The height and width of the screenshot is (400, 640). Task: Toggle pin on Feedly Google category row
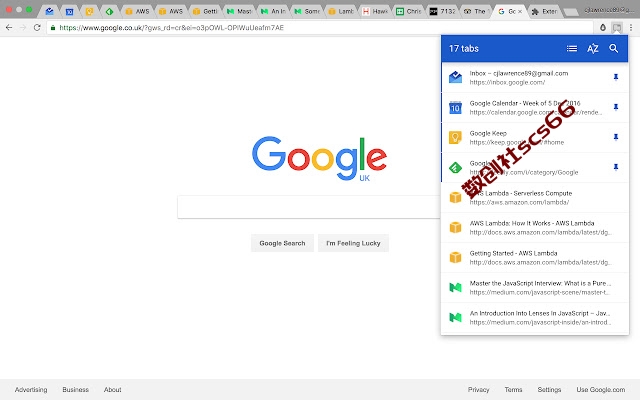coord(616,167)
